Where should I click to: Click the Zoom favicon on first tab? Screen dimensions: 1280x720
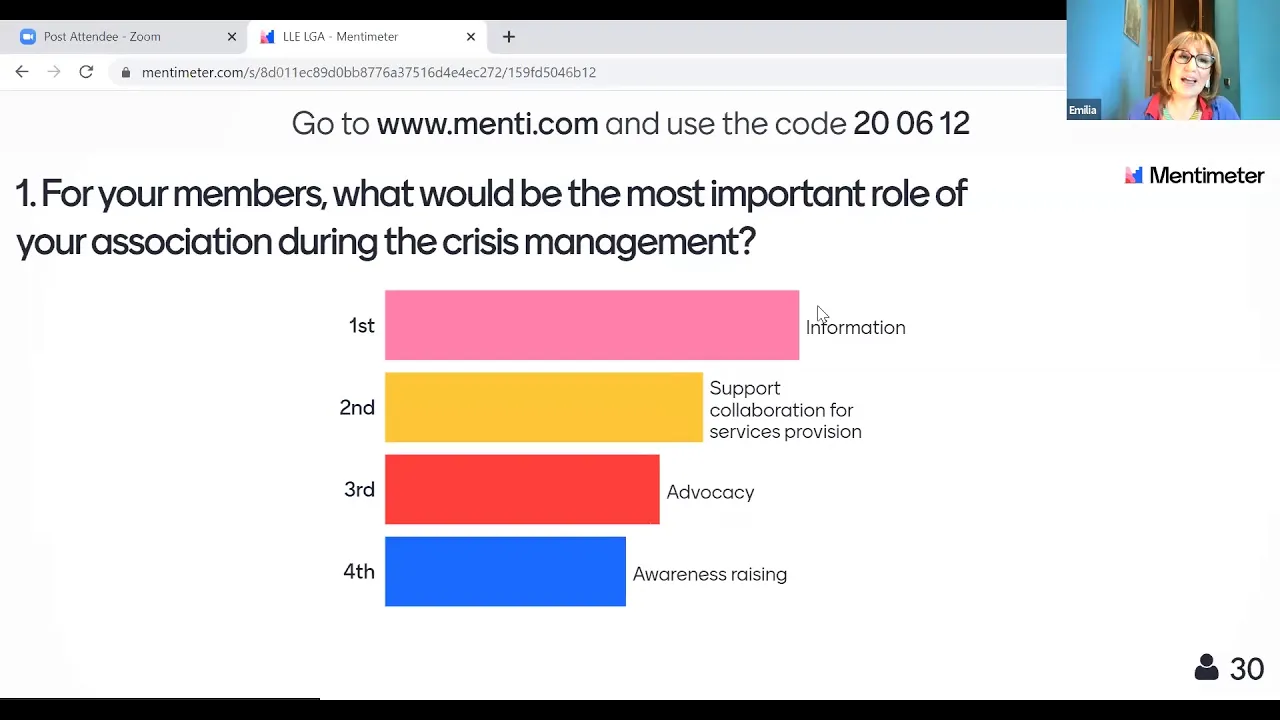(28, 37)
